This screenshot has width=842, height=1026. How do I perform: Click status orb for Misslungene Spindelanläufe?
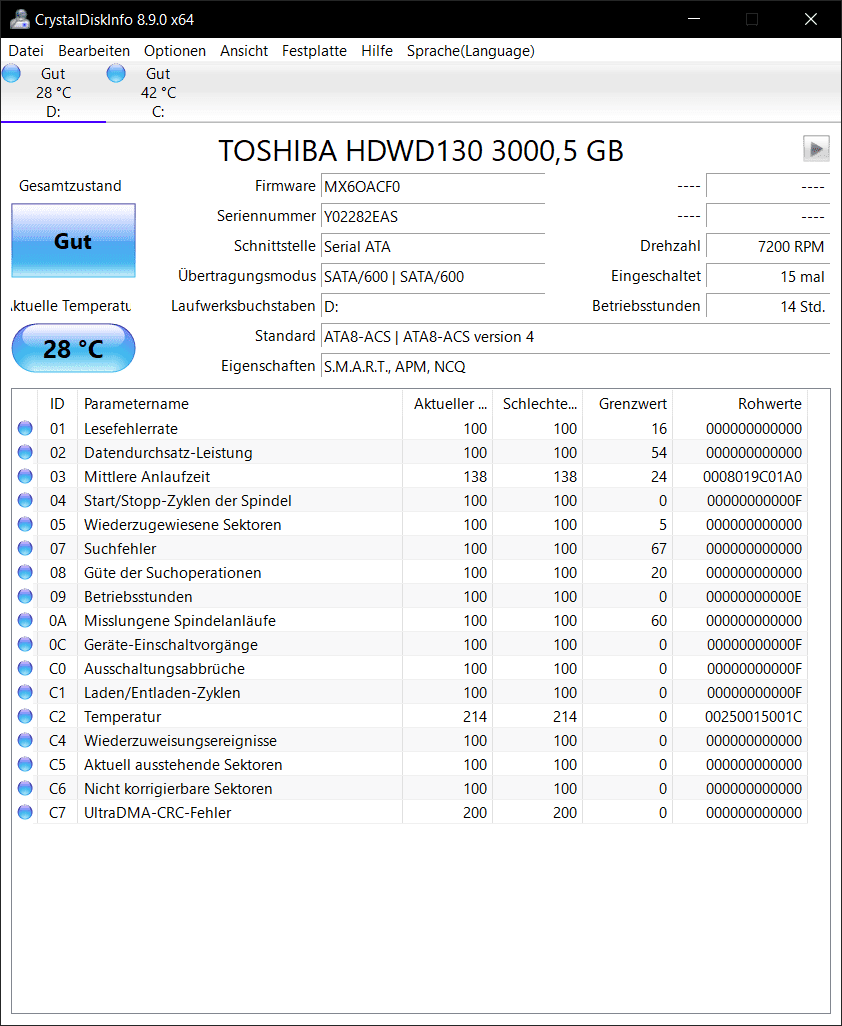[25, 620]
